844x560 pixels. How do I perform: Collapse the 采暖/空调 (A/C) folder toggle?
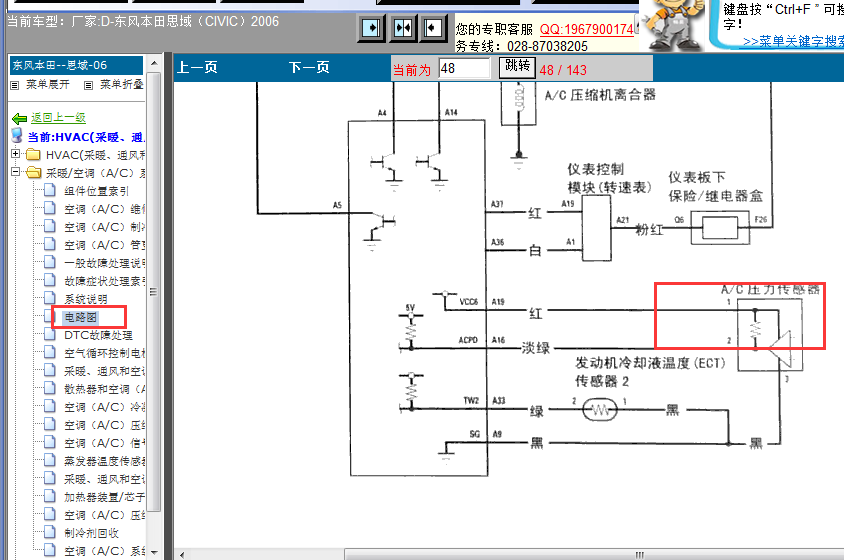pos(16,172)
